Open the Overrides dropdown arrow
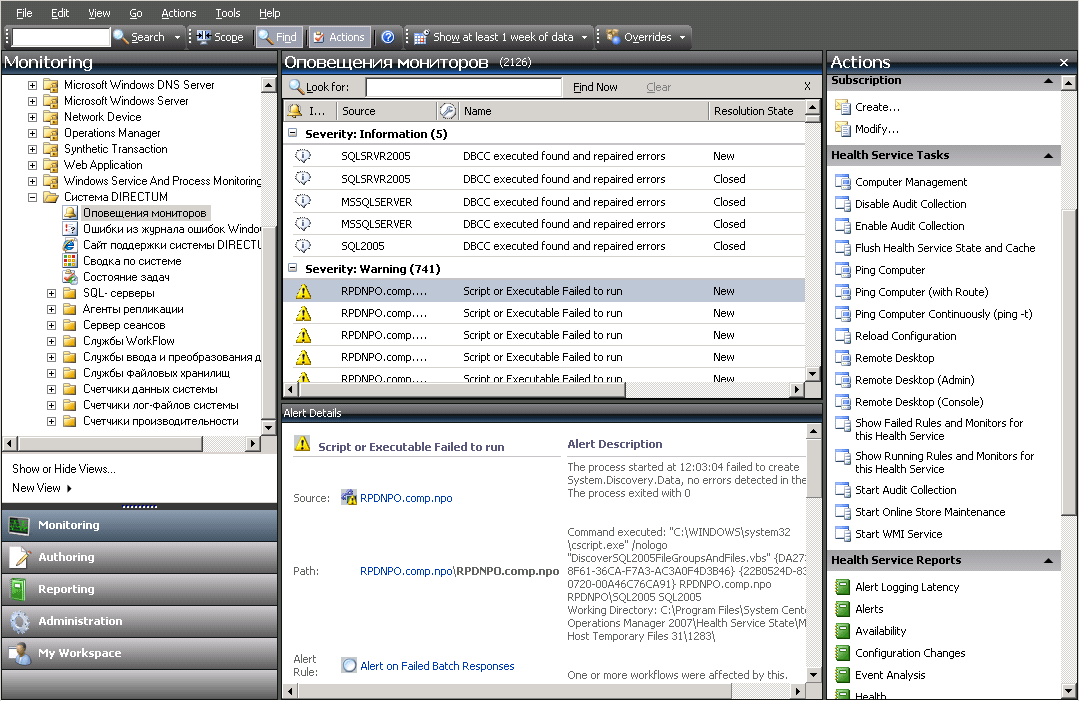The image size is (1079, 701). 682,38
